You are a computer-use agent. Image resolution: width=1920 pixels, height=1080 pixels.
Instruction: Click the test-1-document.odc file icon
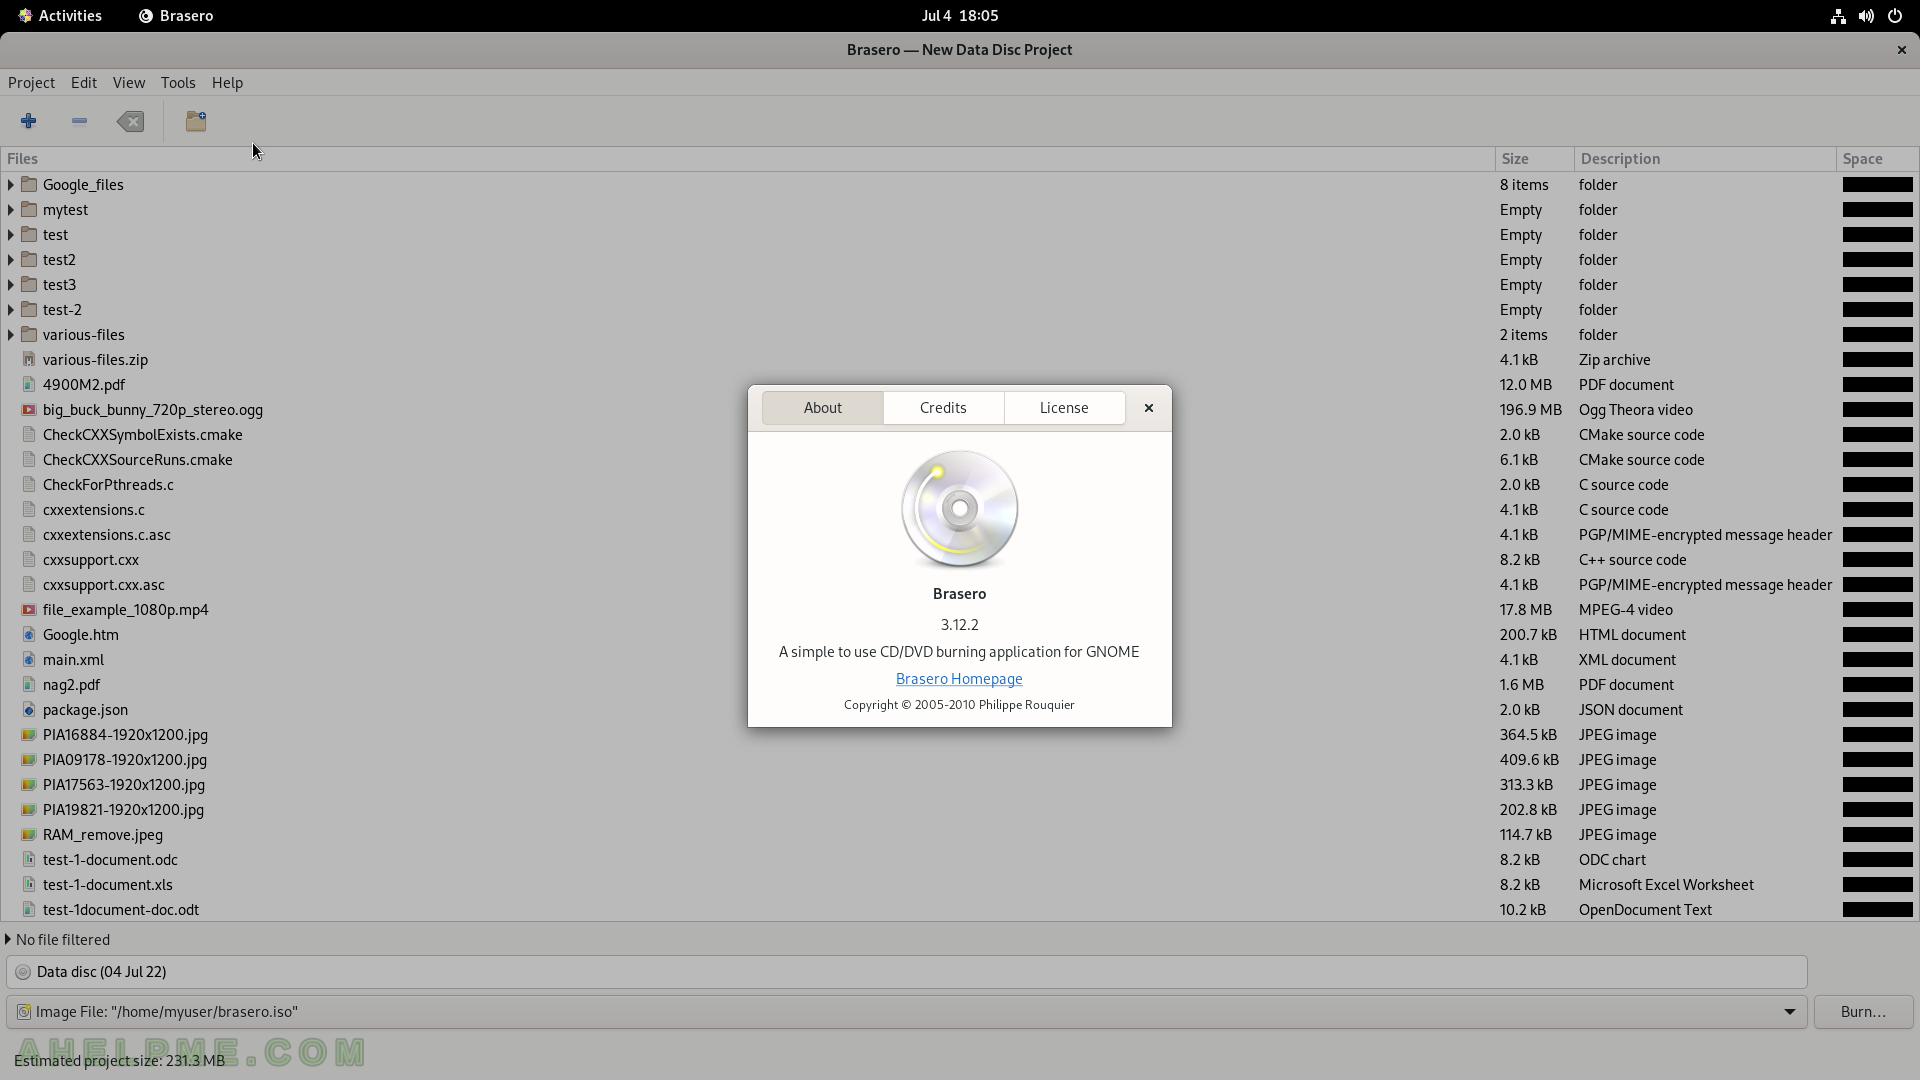[x=29, y=859]
